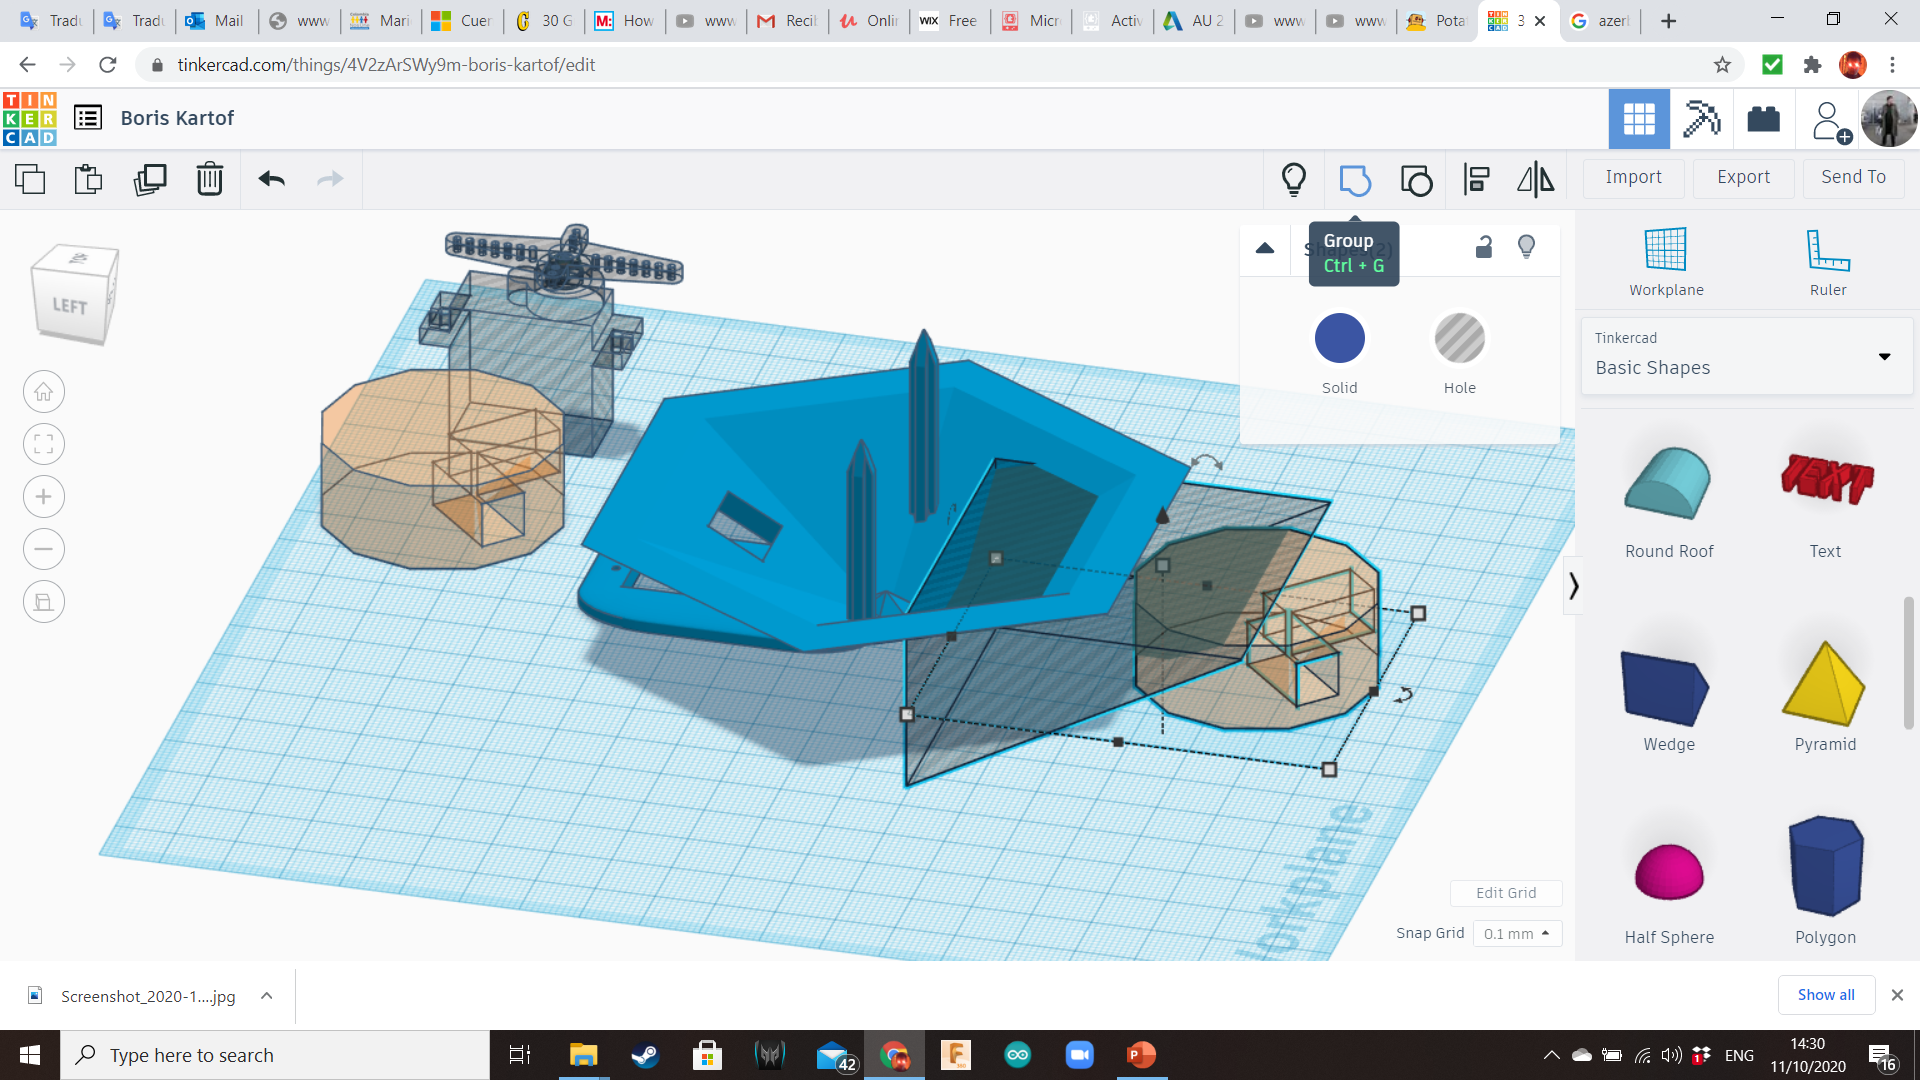The width and height of the screenshot is (1920, 1080).
Task: Open the Snap Grid 0.1 mm dropdown
Action: pos(1516,933)
